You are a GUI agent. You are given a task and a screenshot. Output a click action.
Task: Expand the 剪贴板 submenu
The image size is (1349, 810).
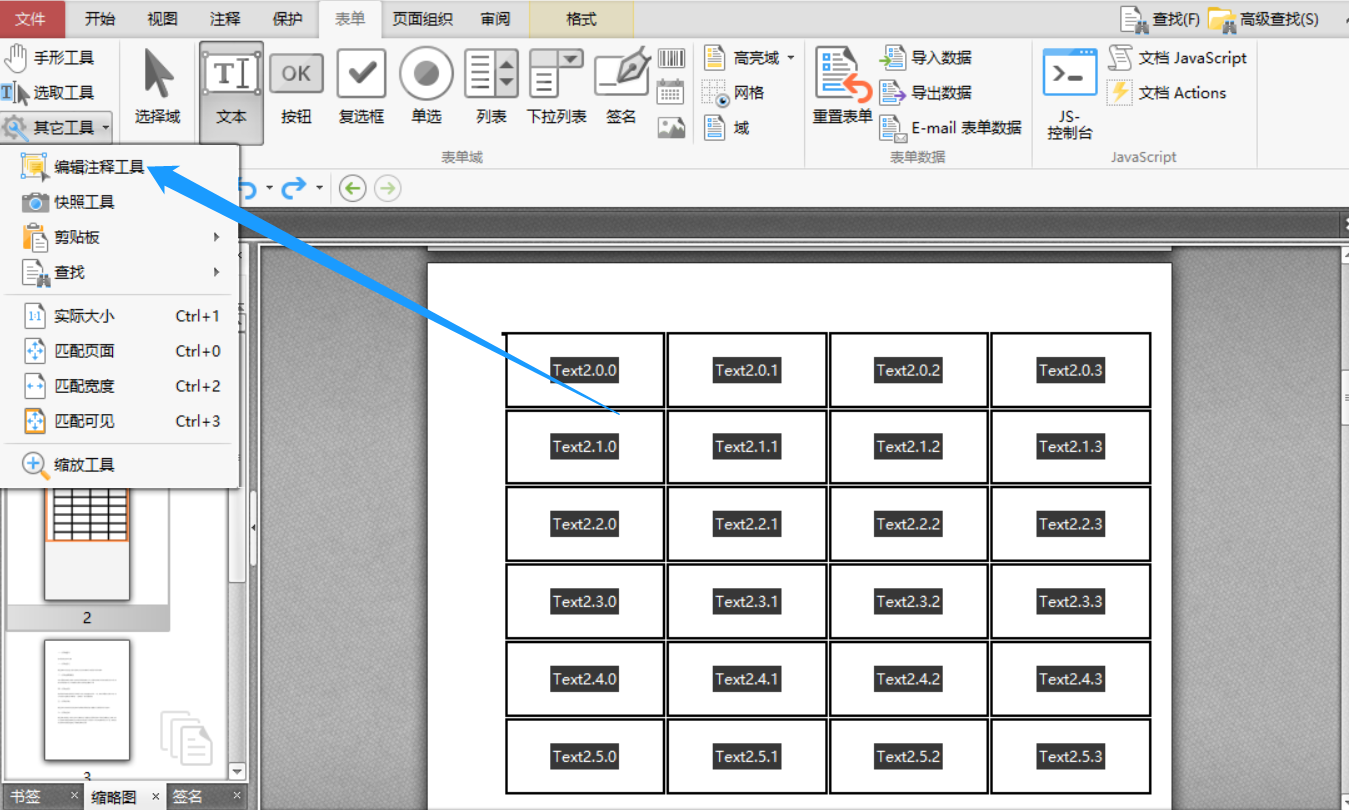click(120, 237)
